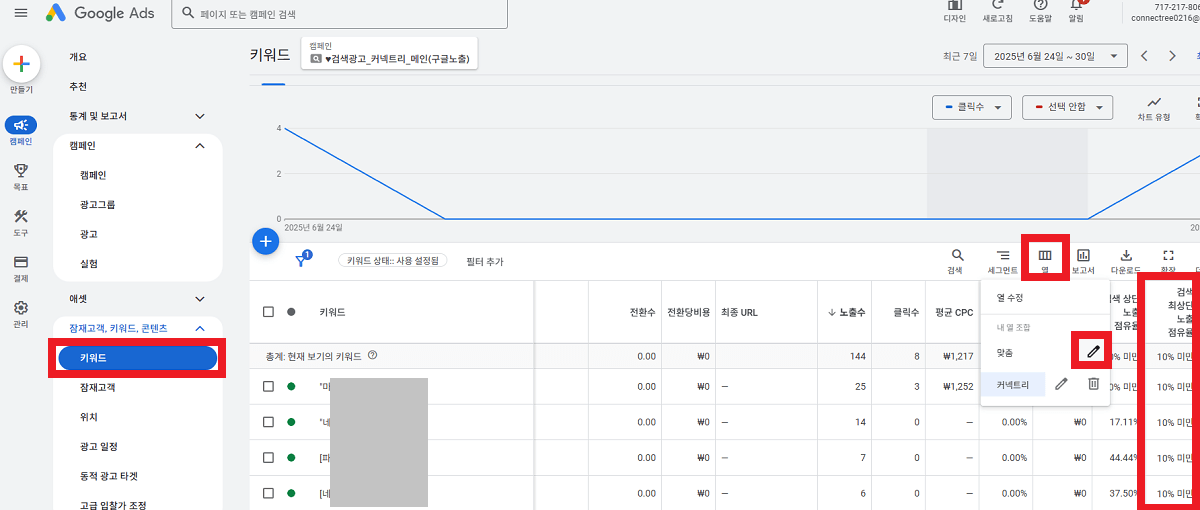Open the 도구 wrench sidebar icon
1200x510 pixels.
(21, 216)
